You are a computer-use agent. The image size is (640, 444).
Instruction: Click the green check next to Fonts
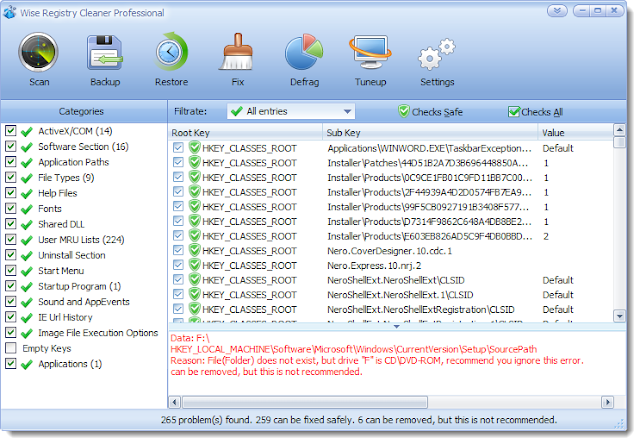[x=27, y=209]
